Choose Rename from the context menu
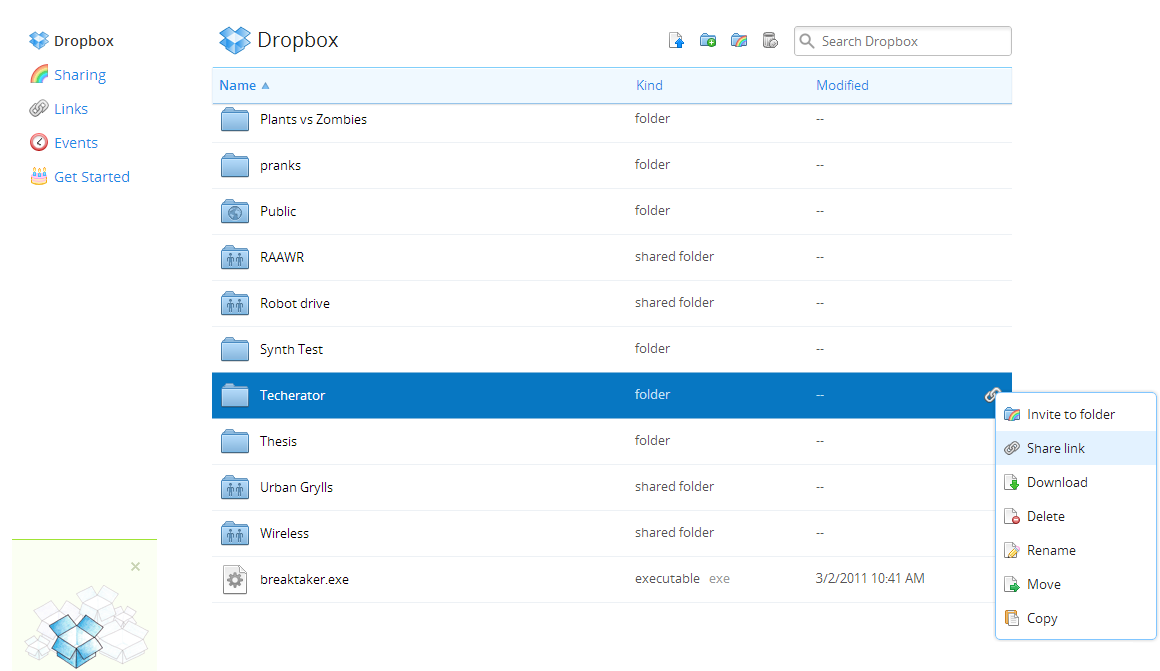 click(1076, 550)
